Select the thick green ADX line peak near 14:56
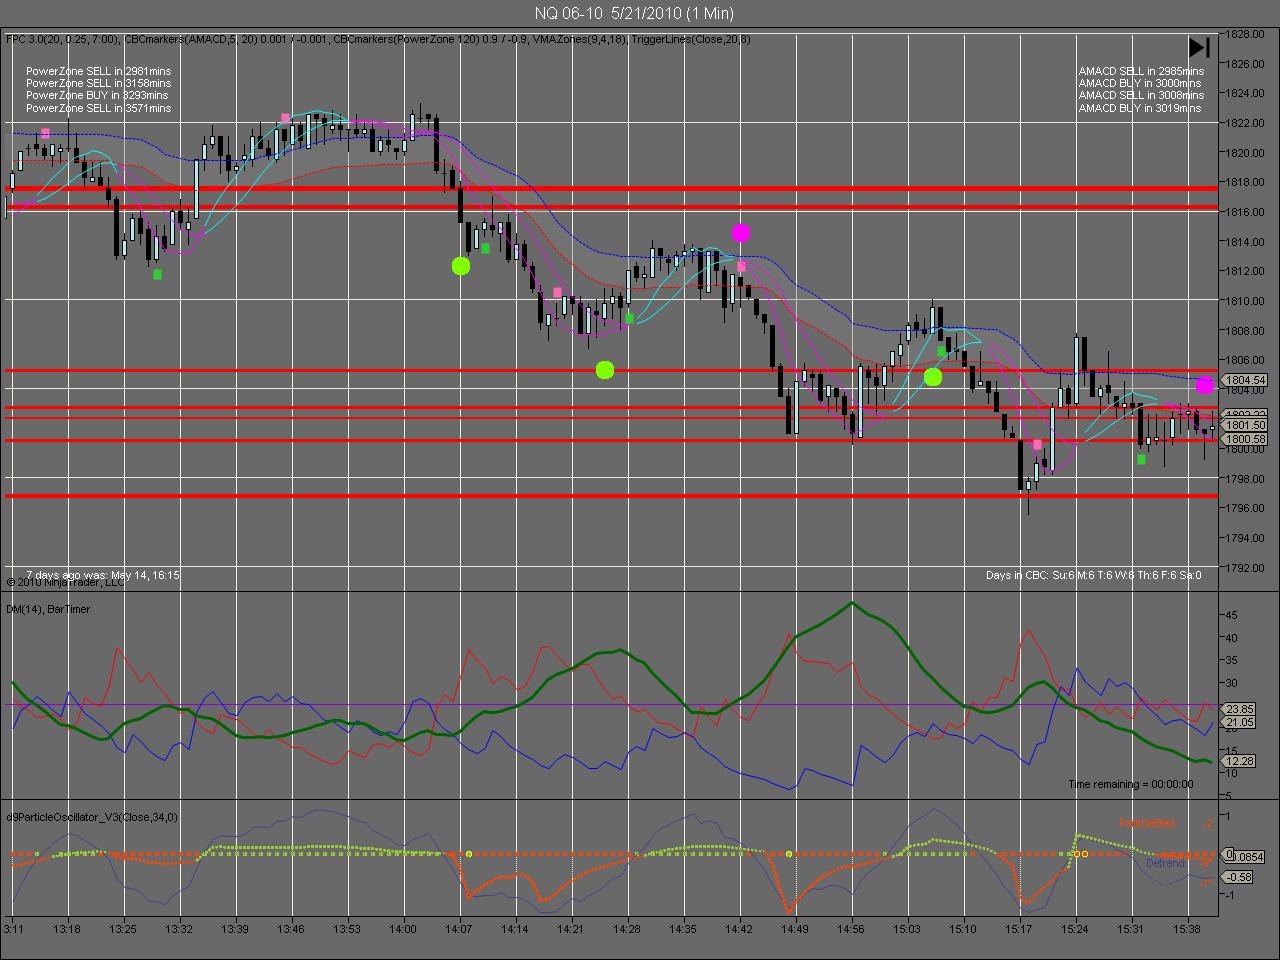The height and width of the screenshot is (960, 1280). (x=851, y=603)
